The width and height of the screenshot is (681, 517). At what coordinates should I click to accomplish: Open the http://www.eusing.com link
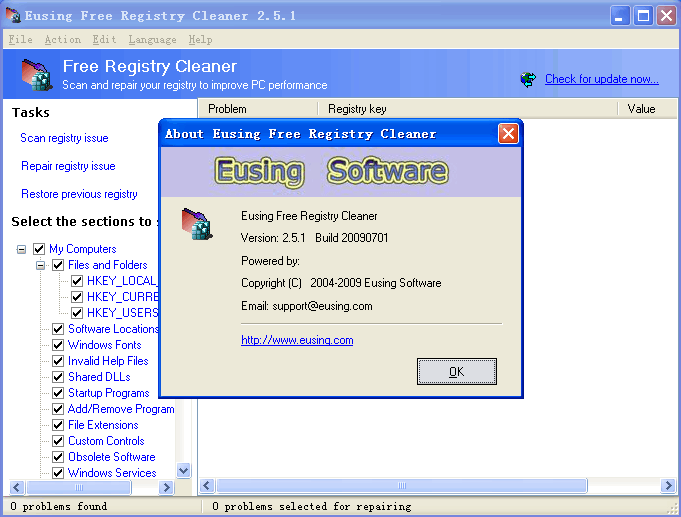297,340
